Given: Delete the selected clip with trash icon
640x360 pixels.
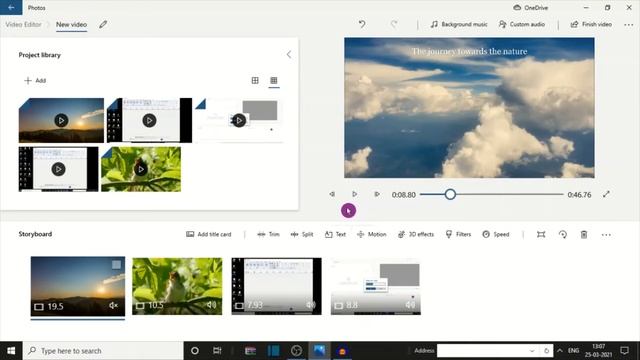Looking at the screenshot, I should [584, 234].
